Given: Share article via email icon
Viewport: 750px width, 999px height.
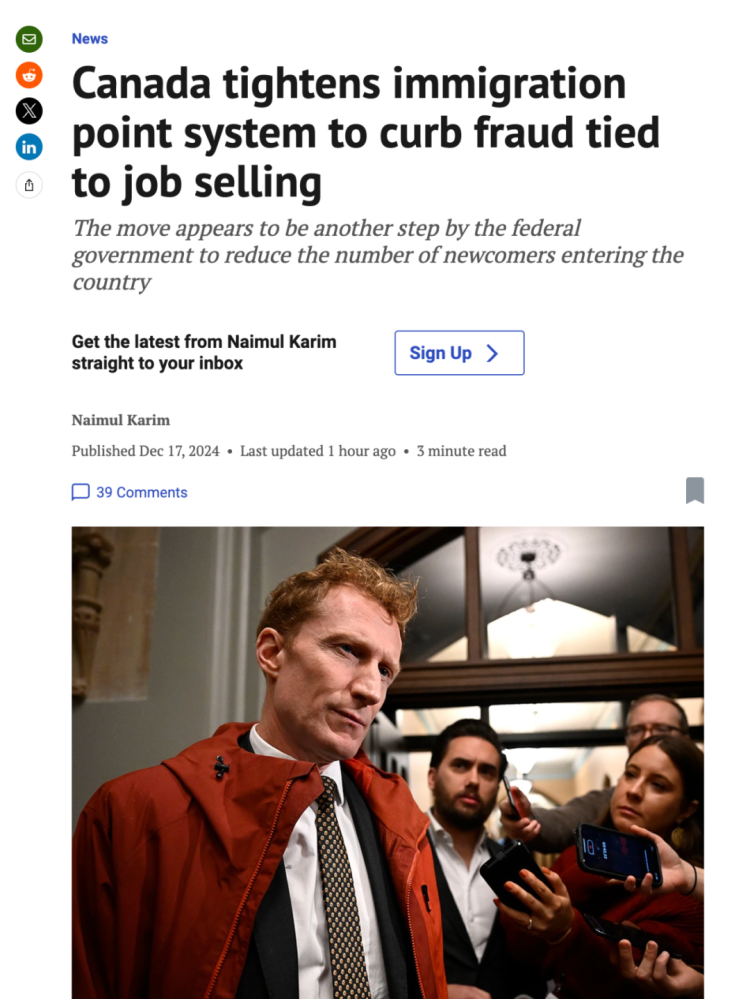Looking at the screenshot, I should click(x=29, y=40).
